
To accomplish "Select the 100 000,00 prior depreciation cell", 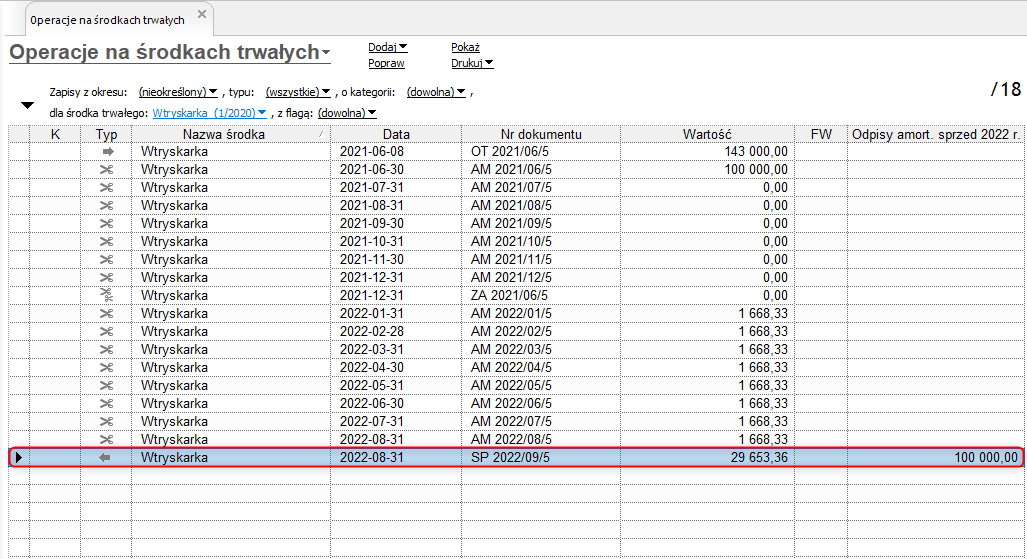I will click(936, 457).
